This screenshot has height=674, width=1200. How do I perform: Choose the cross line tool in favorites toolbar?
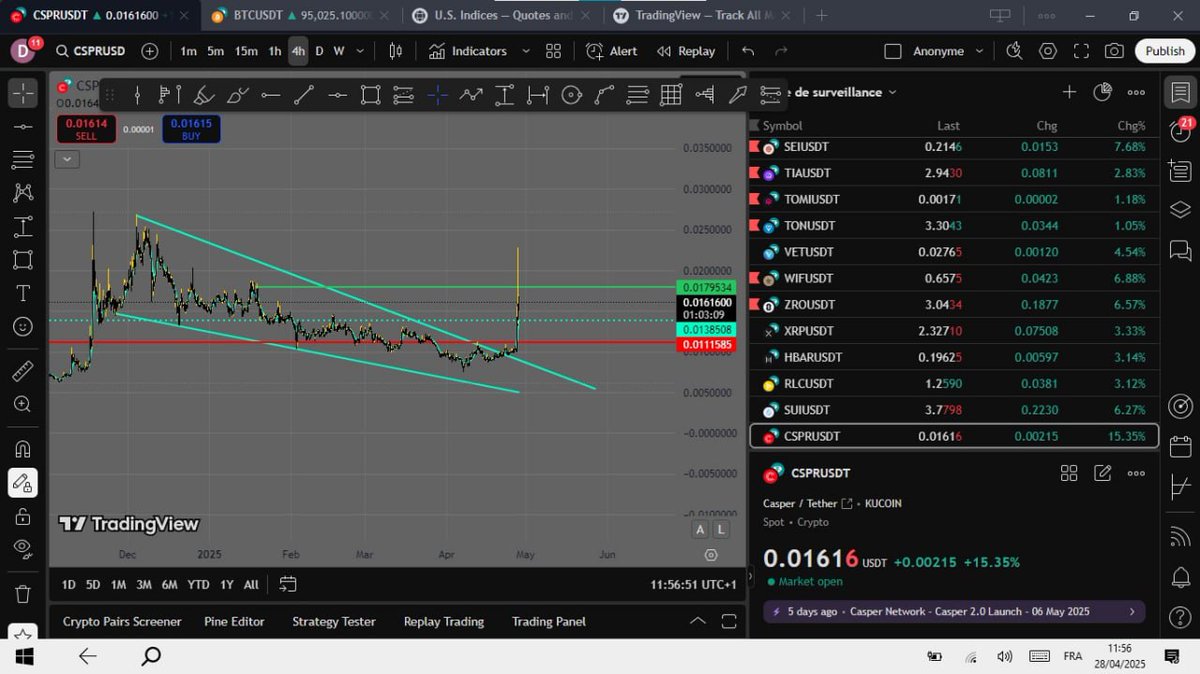[x=437, y=95]
